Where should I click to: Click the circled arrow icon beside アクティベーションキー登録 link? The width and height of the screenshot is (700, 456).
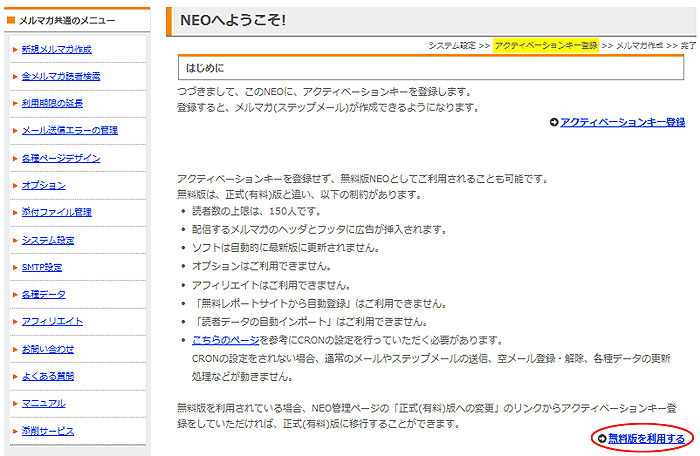pos(554,122)
